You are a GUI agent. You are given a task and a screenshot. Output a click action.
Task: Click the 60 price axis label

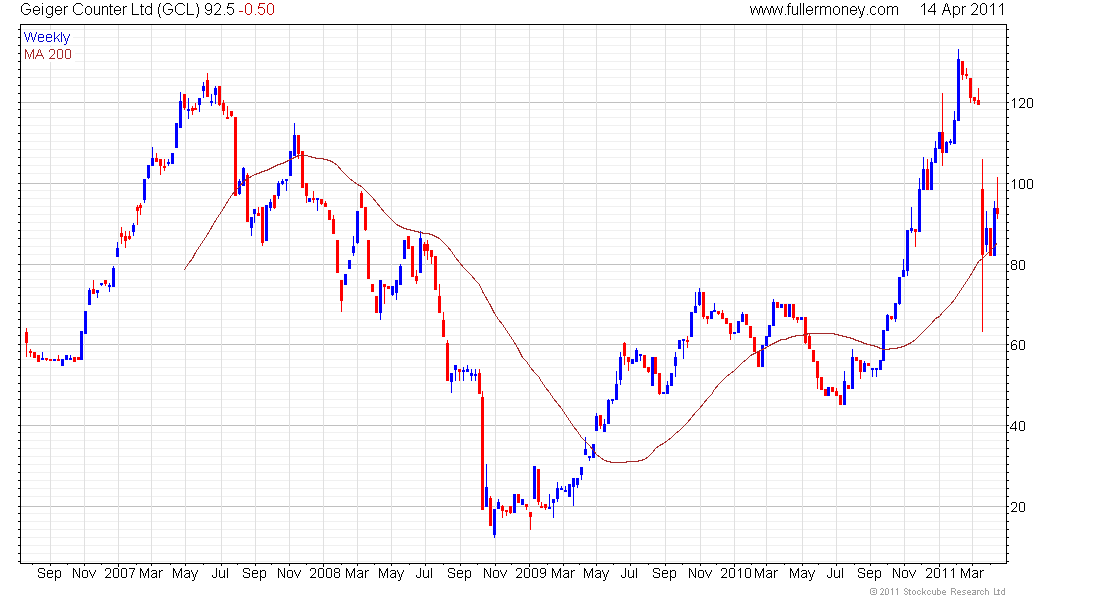click(1018, 345)
